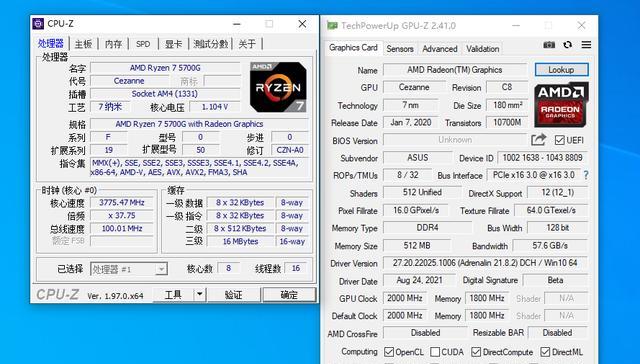Toggle the UEFI checkbox
The image size is (640, 364).
click(x=560, y=140)
